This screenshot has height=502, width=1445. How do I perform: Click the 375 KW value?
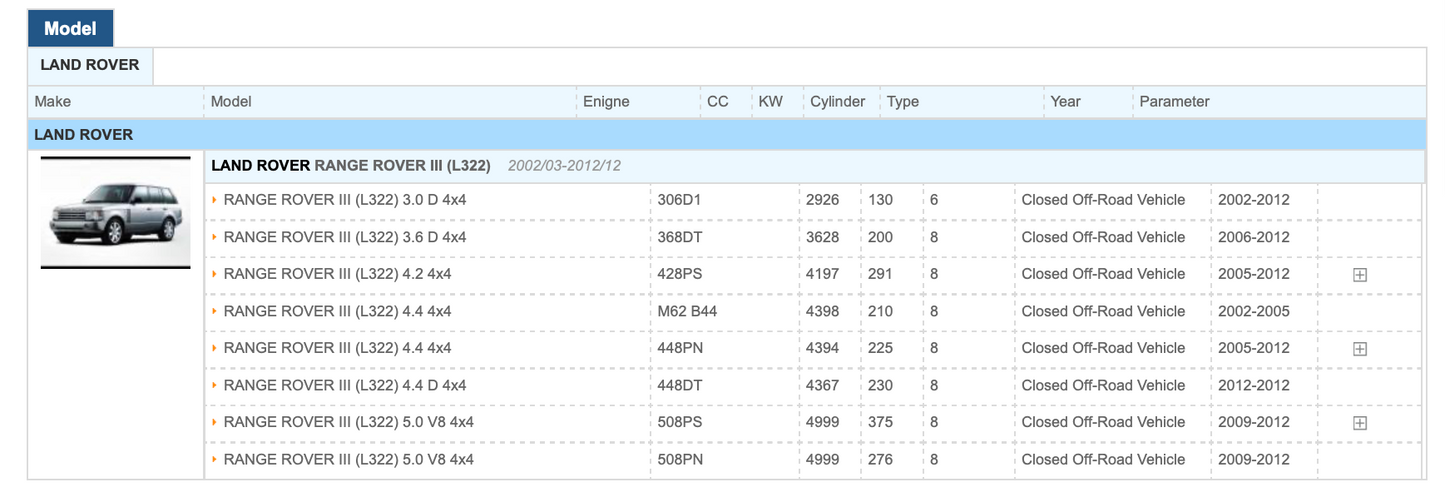(881, 422)
